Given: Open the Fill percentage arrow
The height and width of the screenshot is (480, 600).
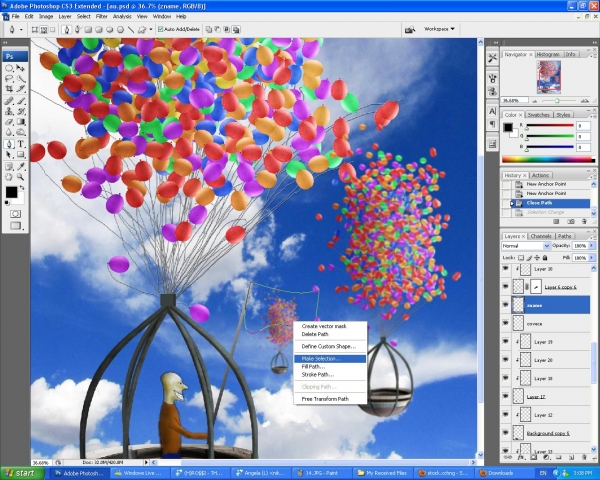Looking at the screenshot, I should [x=592, y=258].
